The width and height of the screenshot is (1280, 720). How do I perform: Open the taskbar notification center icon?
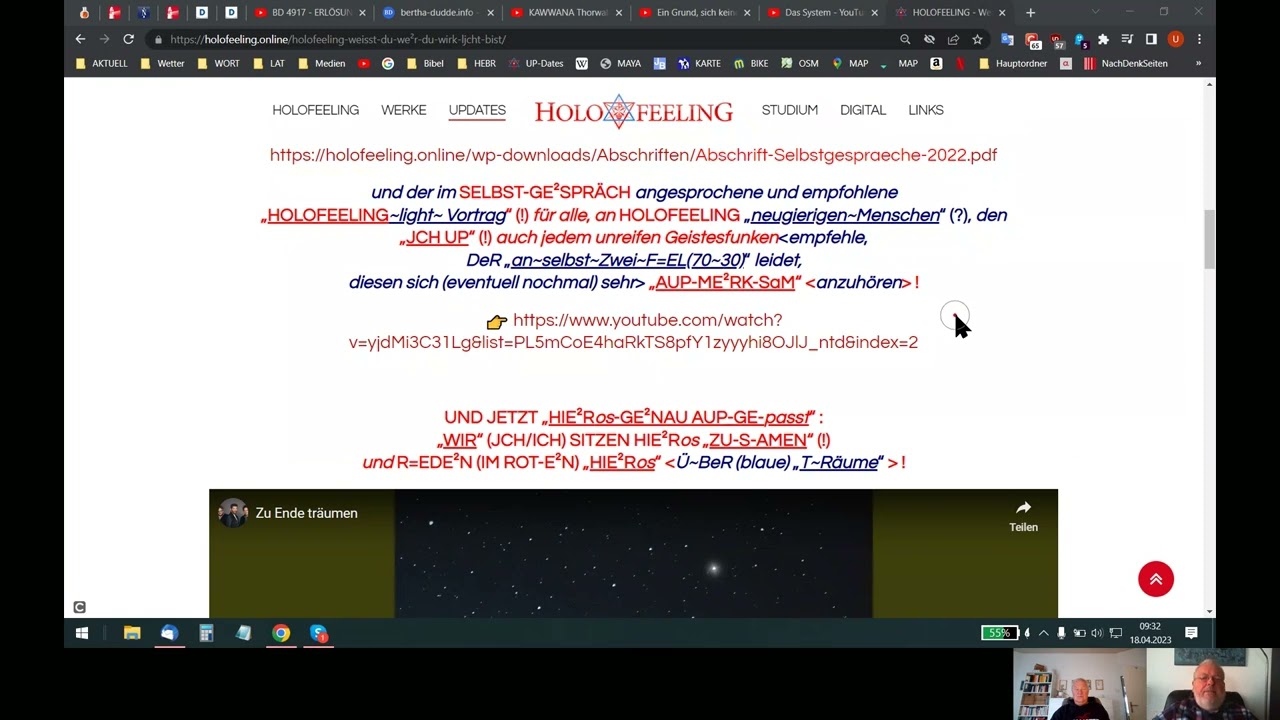click(x=1191, y=633)
